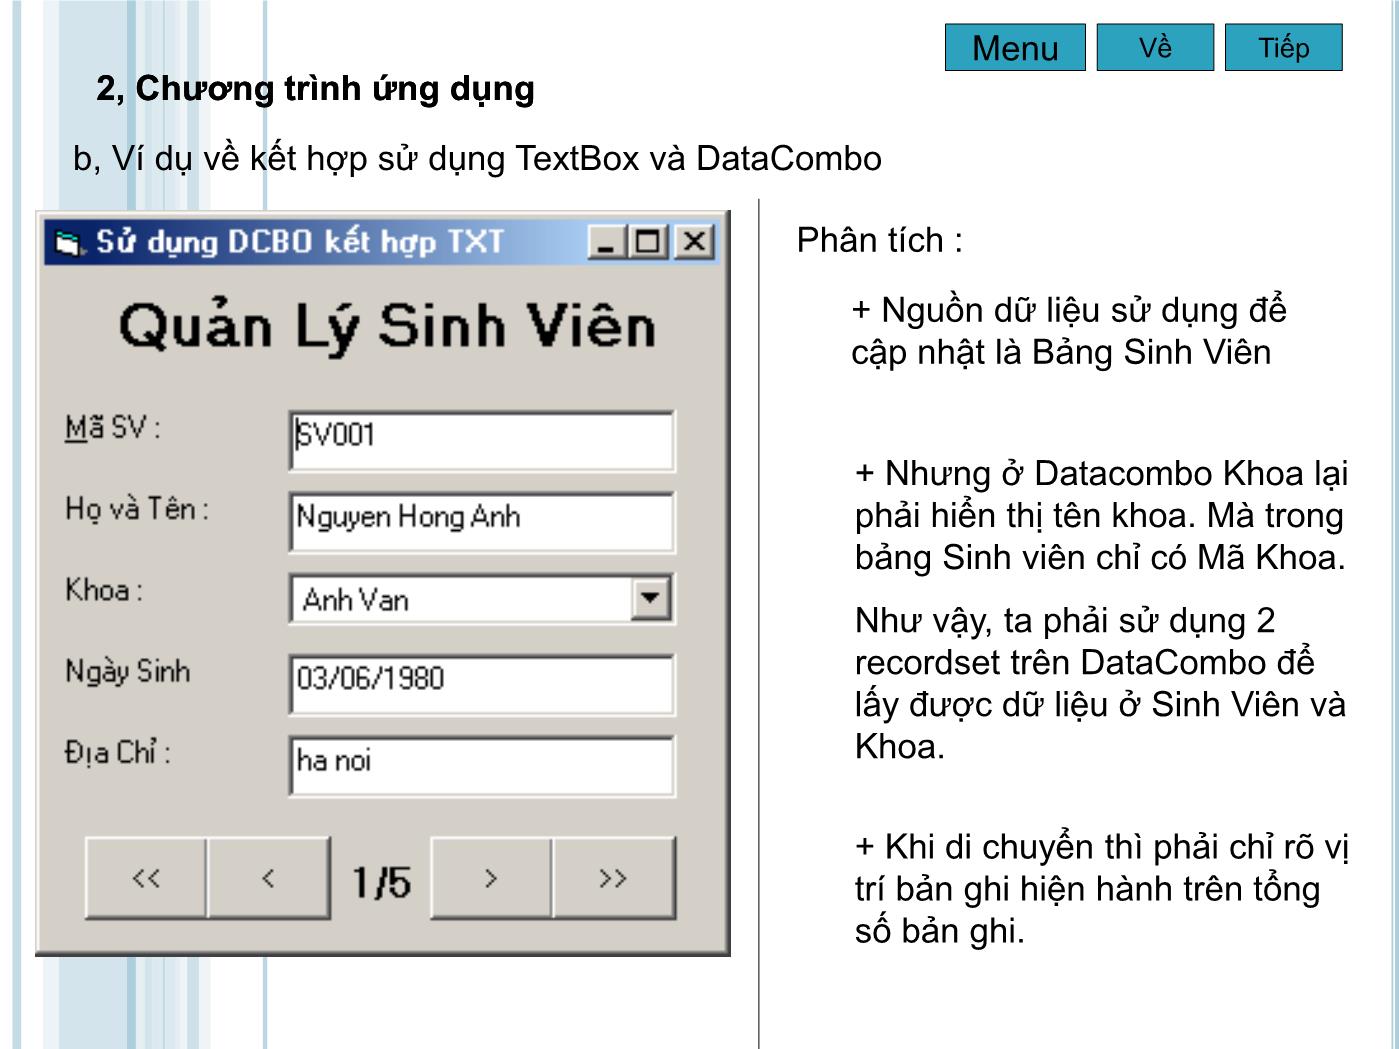1399x1049 pixels.
Task: Maximize the Sử dụng DCBO window
Action: pyautogui.click(x=648, y=242)
